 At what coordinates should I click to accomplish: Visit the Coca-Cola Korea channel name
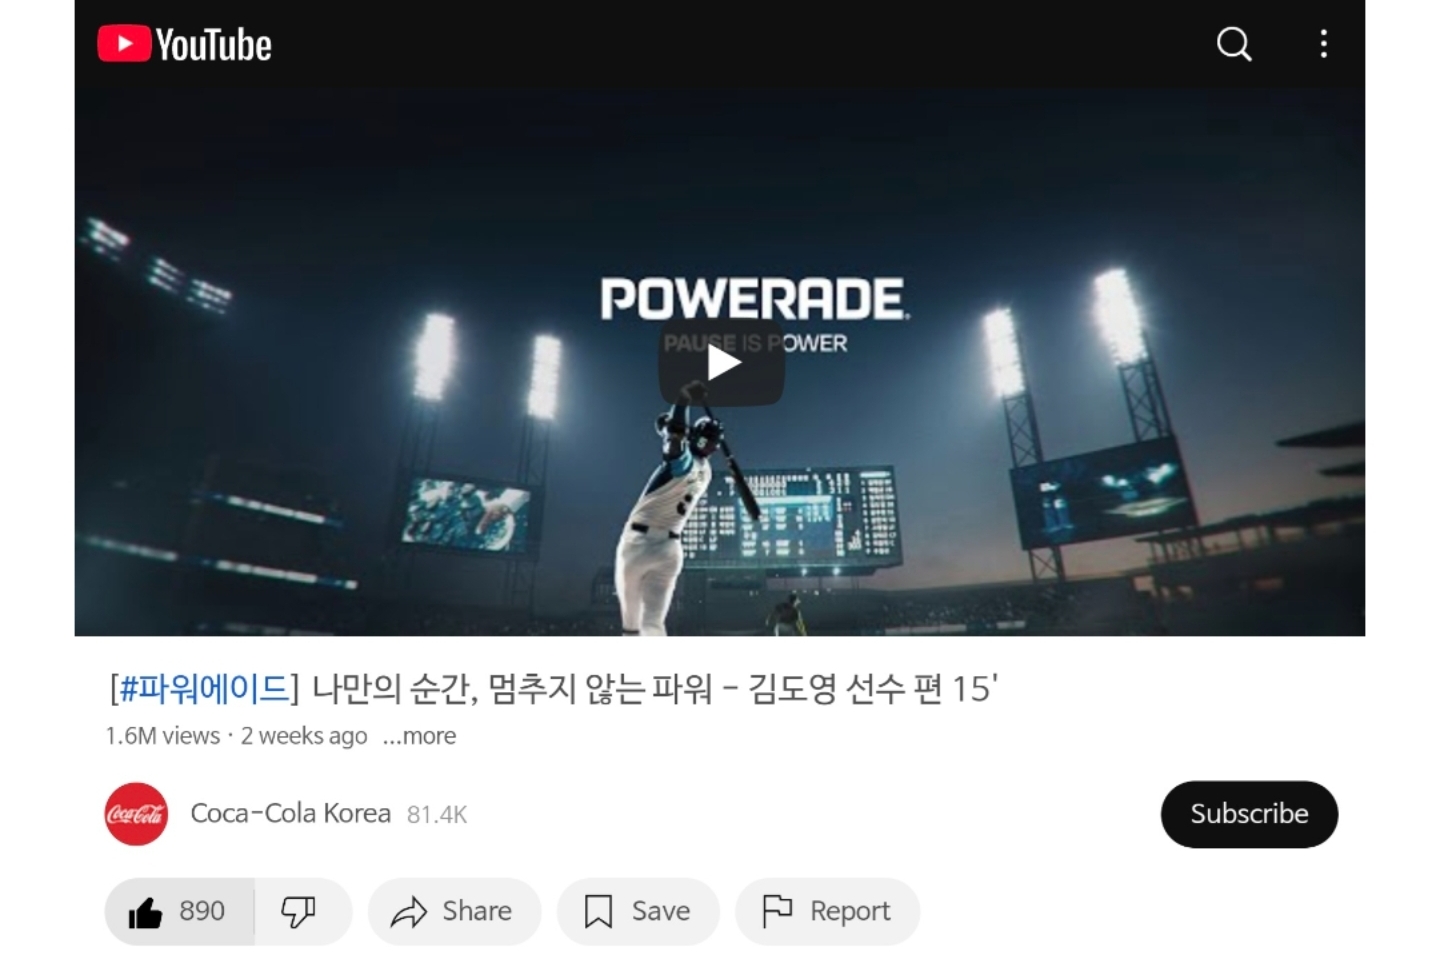pos(290,814)
